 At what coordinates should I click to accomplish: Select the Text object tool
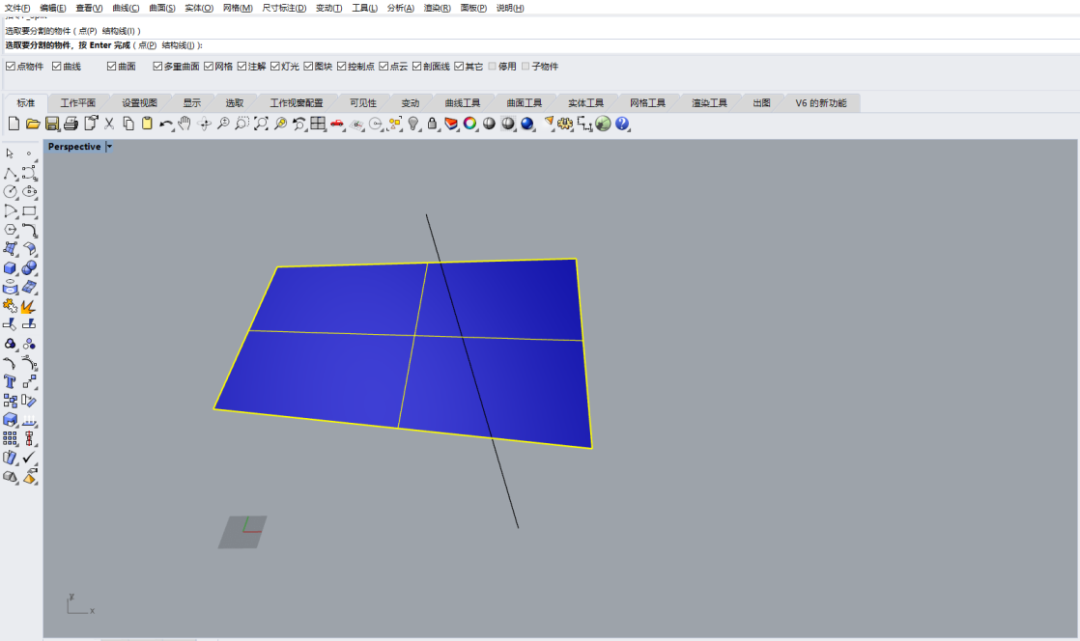point(10,381)
